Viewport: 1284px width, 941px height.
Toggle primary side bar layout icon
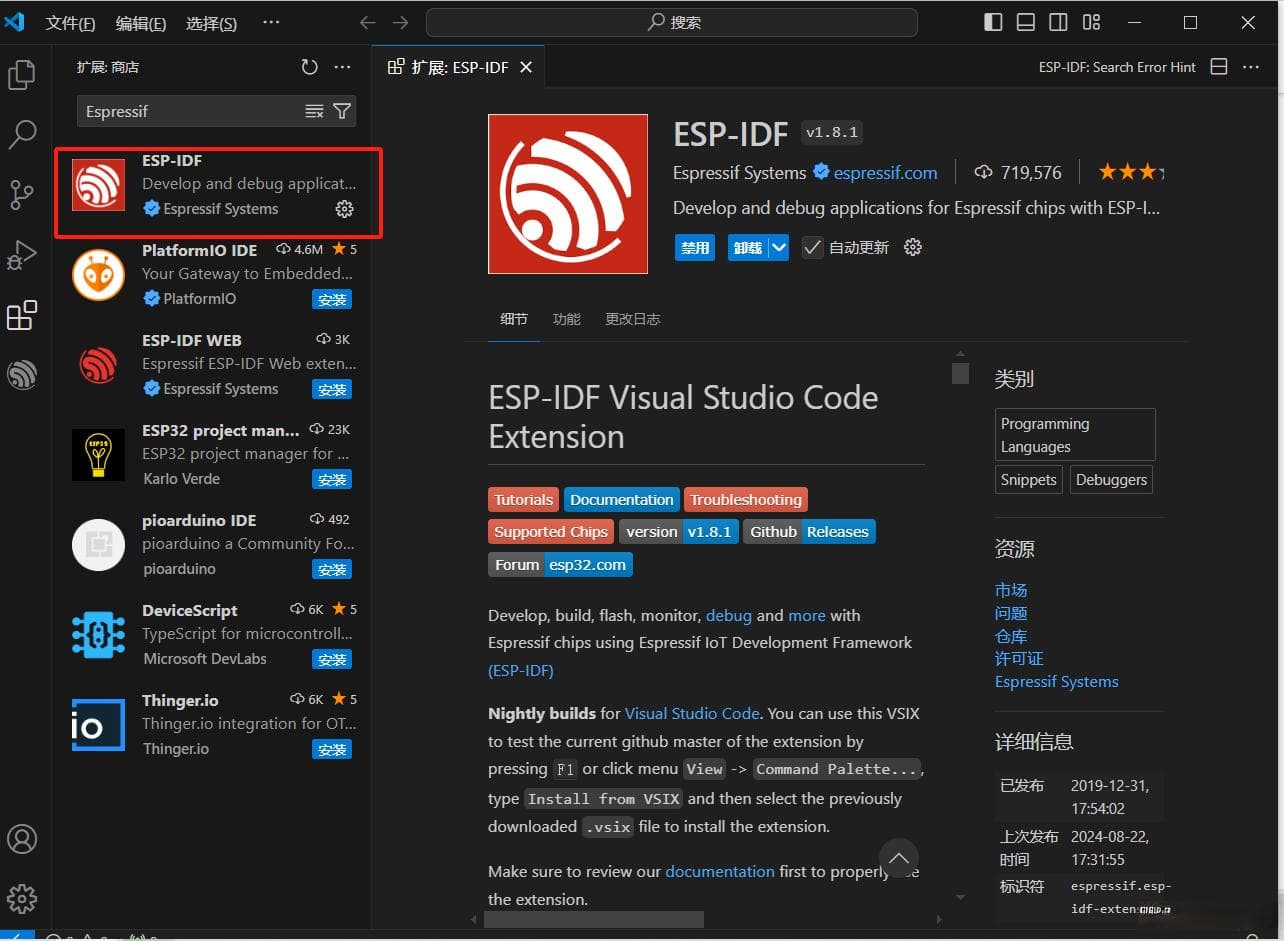993,22
